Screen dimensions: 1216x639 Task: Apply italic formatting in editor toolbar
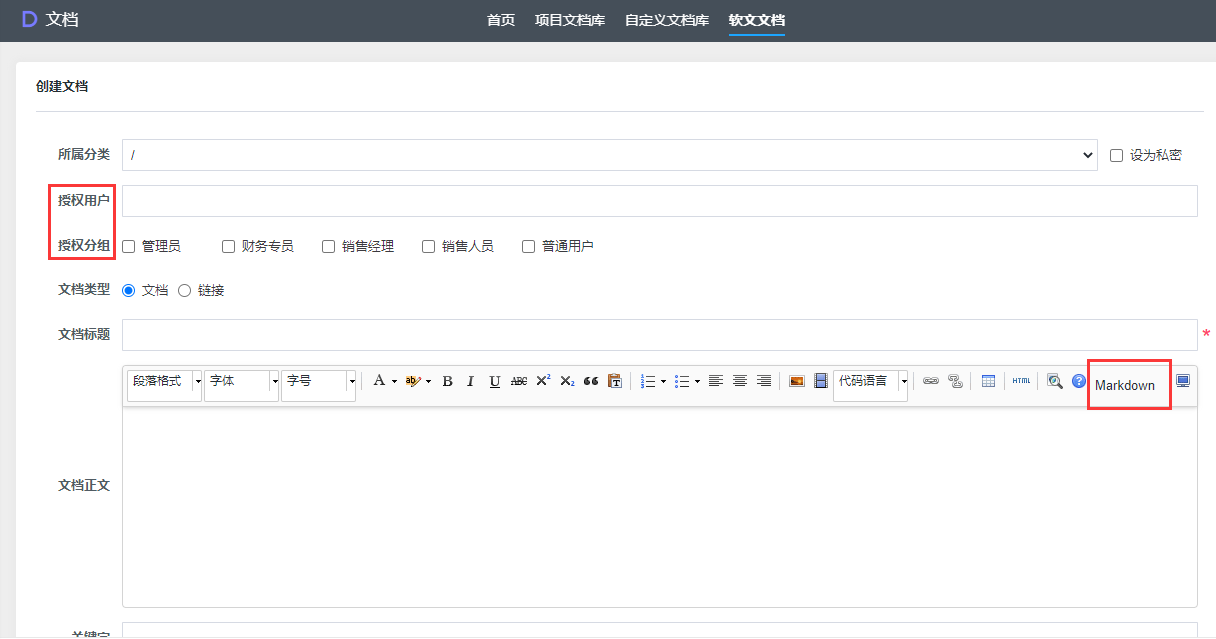pyautogui.click(x=470, y=381)
